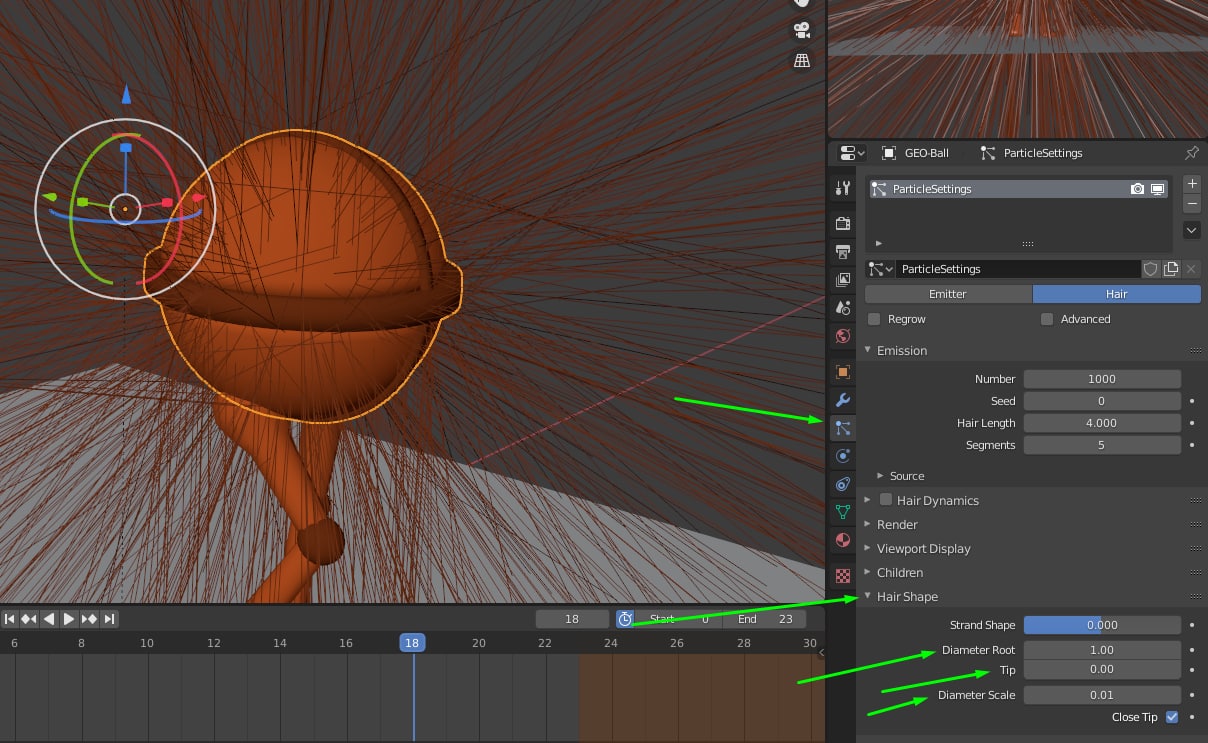Click the Diameter Root value field
The image size is (1208, 743).
point(1102,650)
